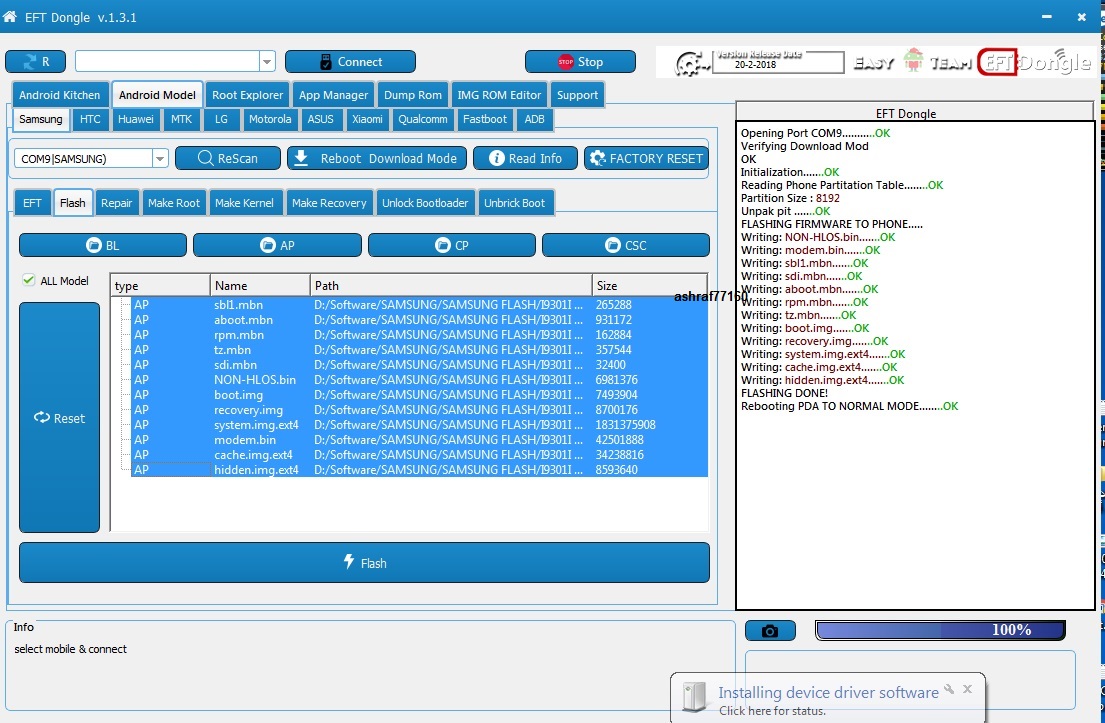
Task: Select the Qualcomm tab
Action: point(423,119)
